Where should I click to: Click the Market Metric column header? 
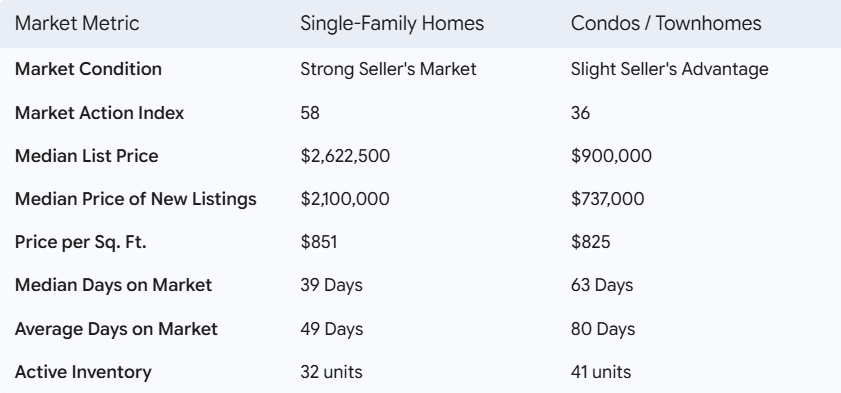[77, 23]
